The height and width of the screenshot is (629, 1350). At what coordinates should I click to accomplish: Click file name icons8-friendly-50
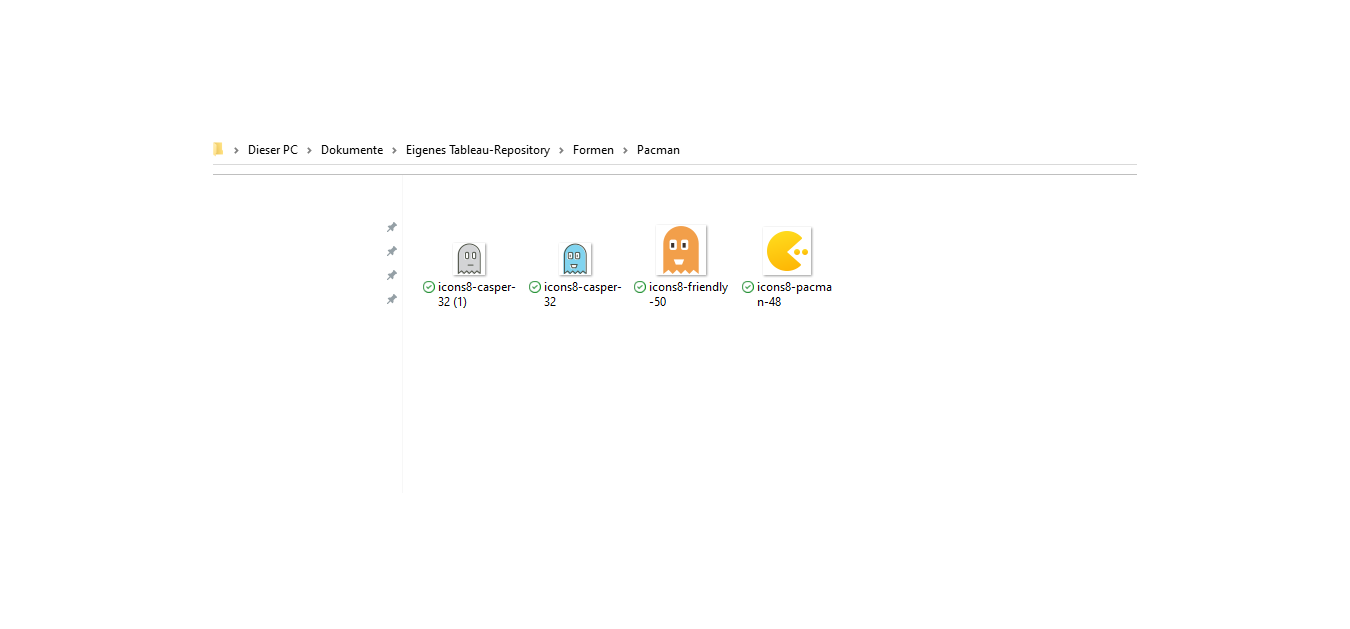688,294
